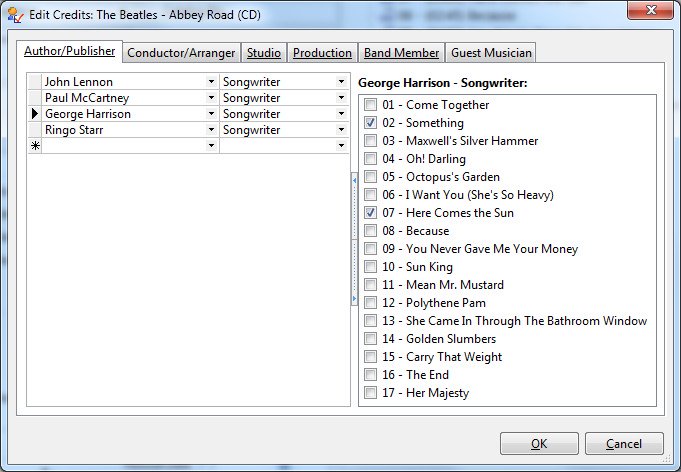Viewport: 681px width, 472px height.
Task: Open the Paul McCartney name dropdown
Action: tap(212, 98)
